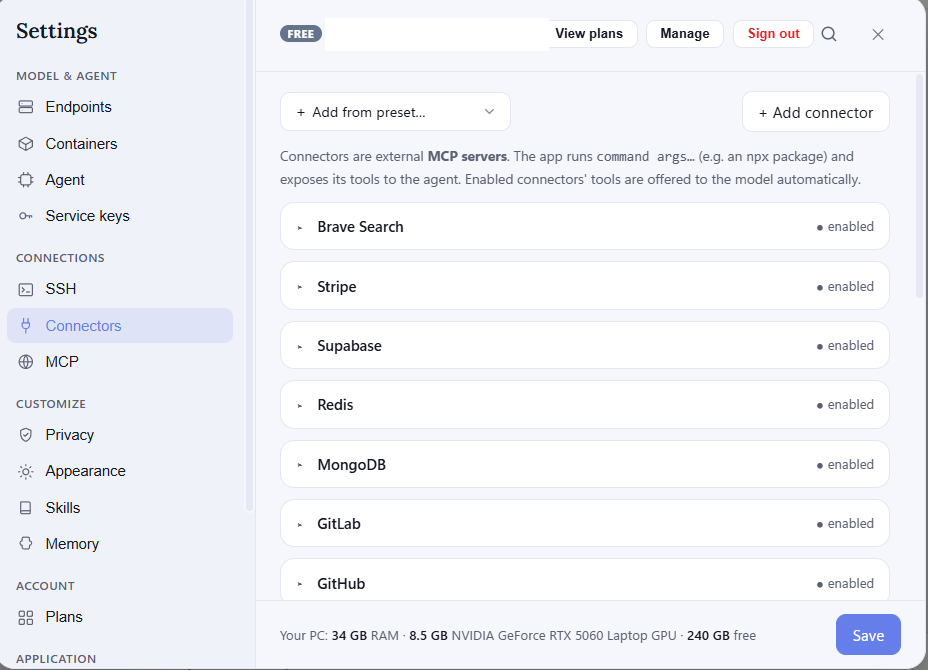Expand the Redis connector arrow
The width and height of the screenshot is (928, 670).
click(x=300, y=405)
